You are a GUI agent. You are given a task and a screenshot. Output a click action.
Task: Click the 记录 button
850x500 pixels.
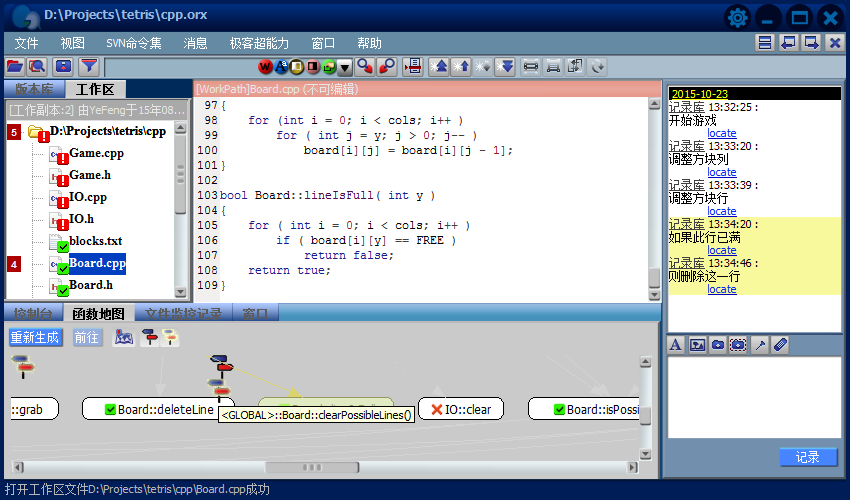point(808,457)
